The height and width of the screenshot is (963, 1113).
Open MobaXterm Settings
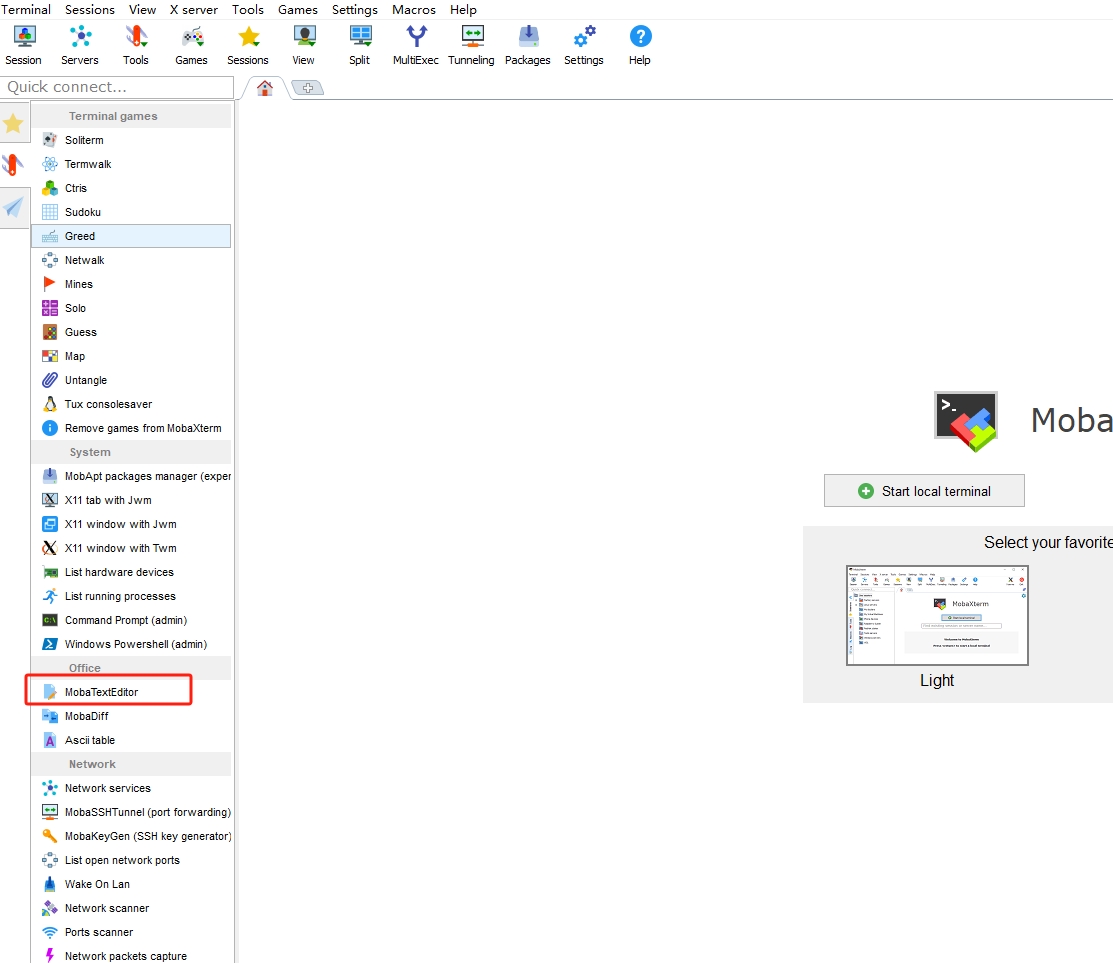pyautogui.click(x=584, y=44)
